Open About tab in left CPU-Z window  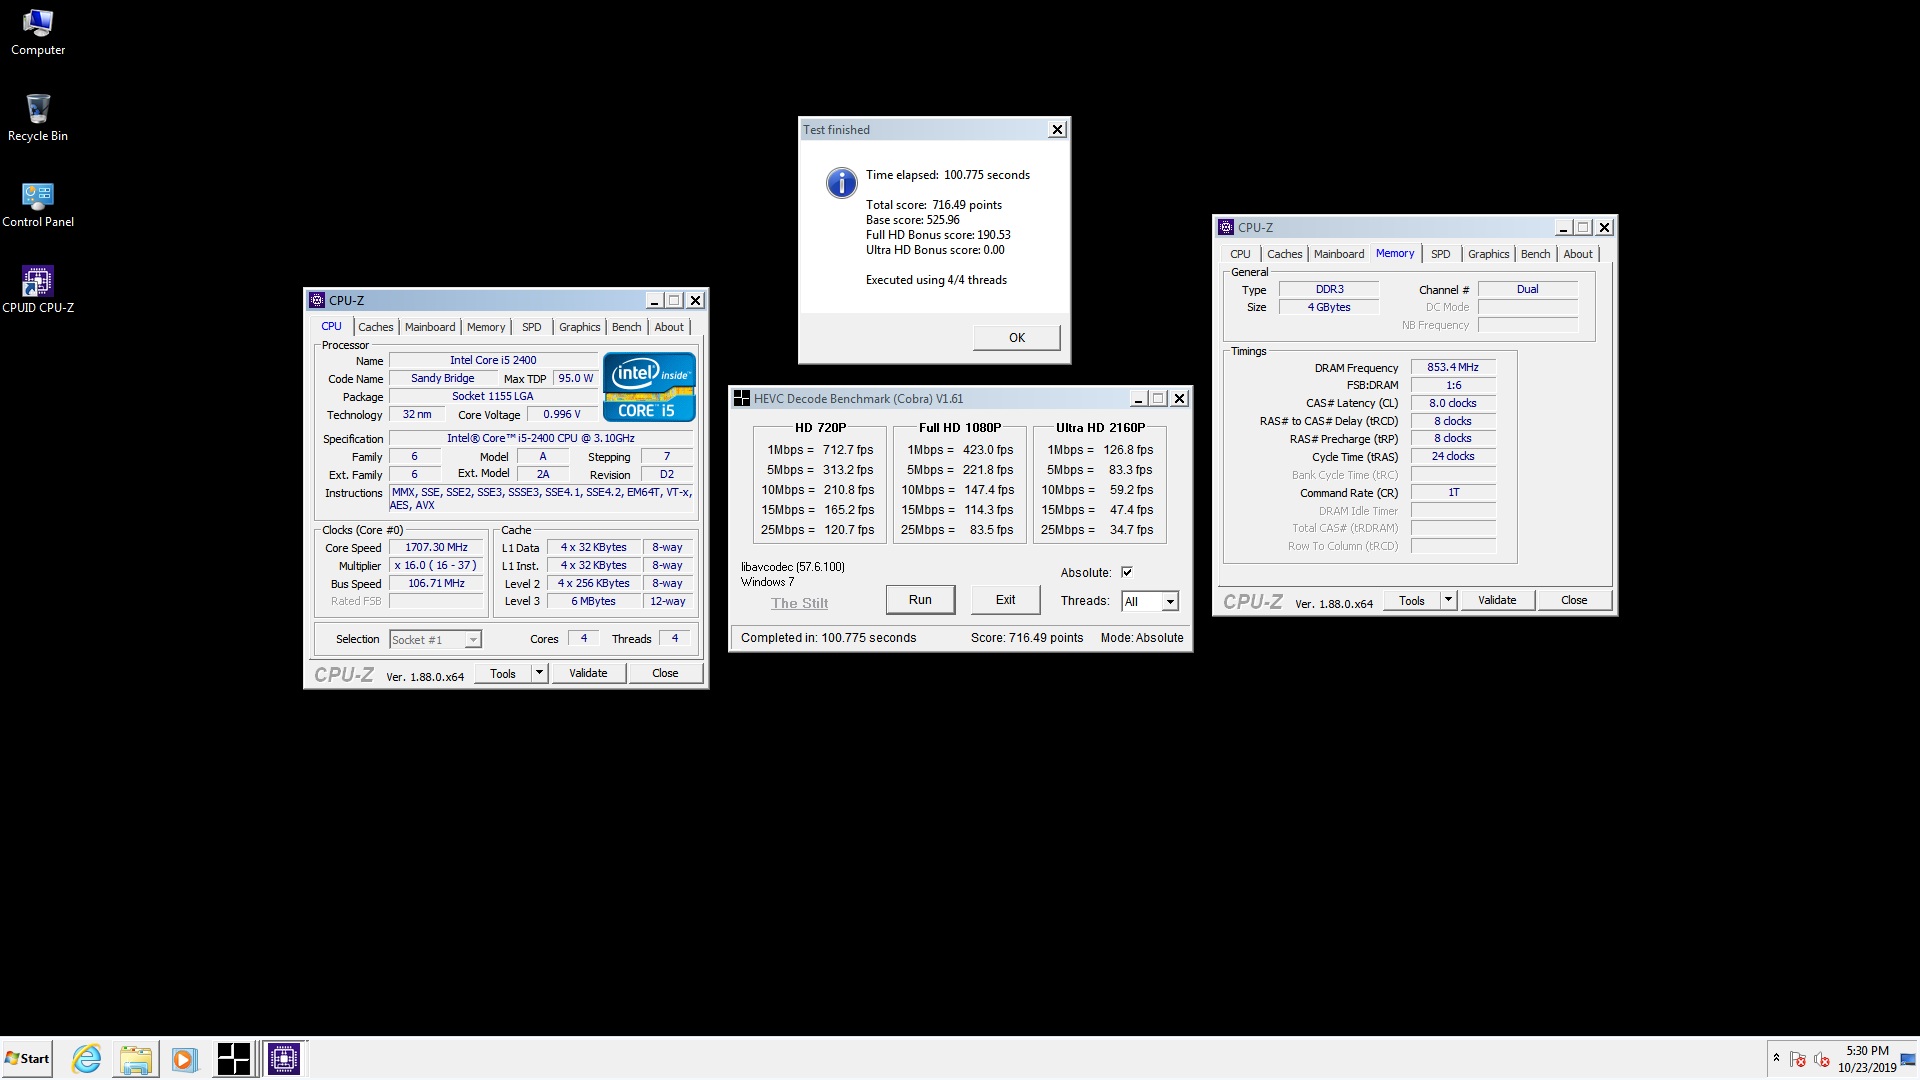coord(669,327)
